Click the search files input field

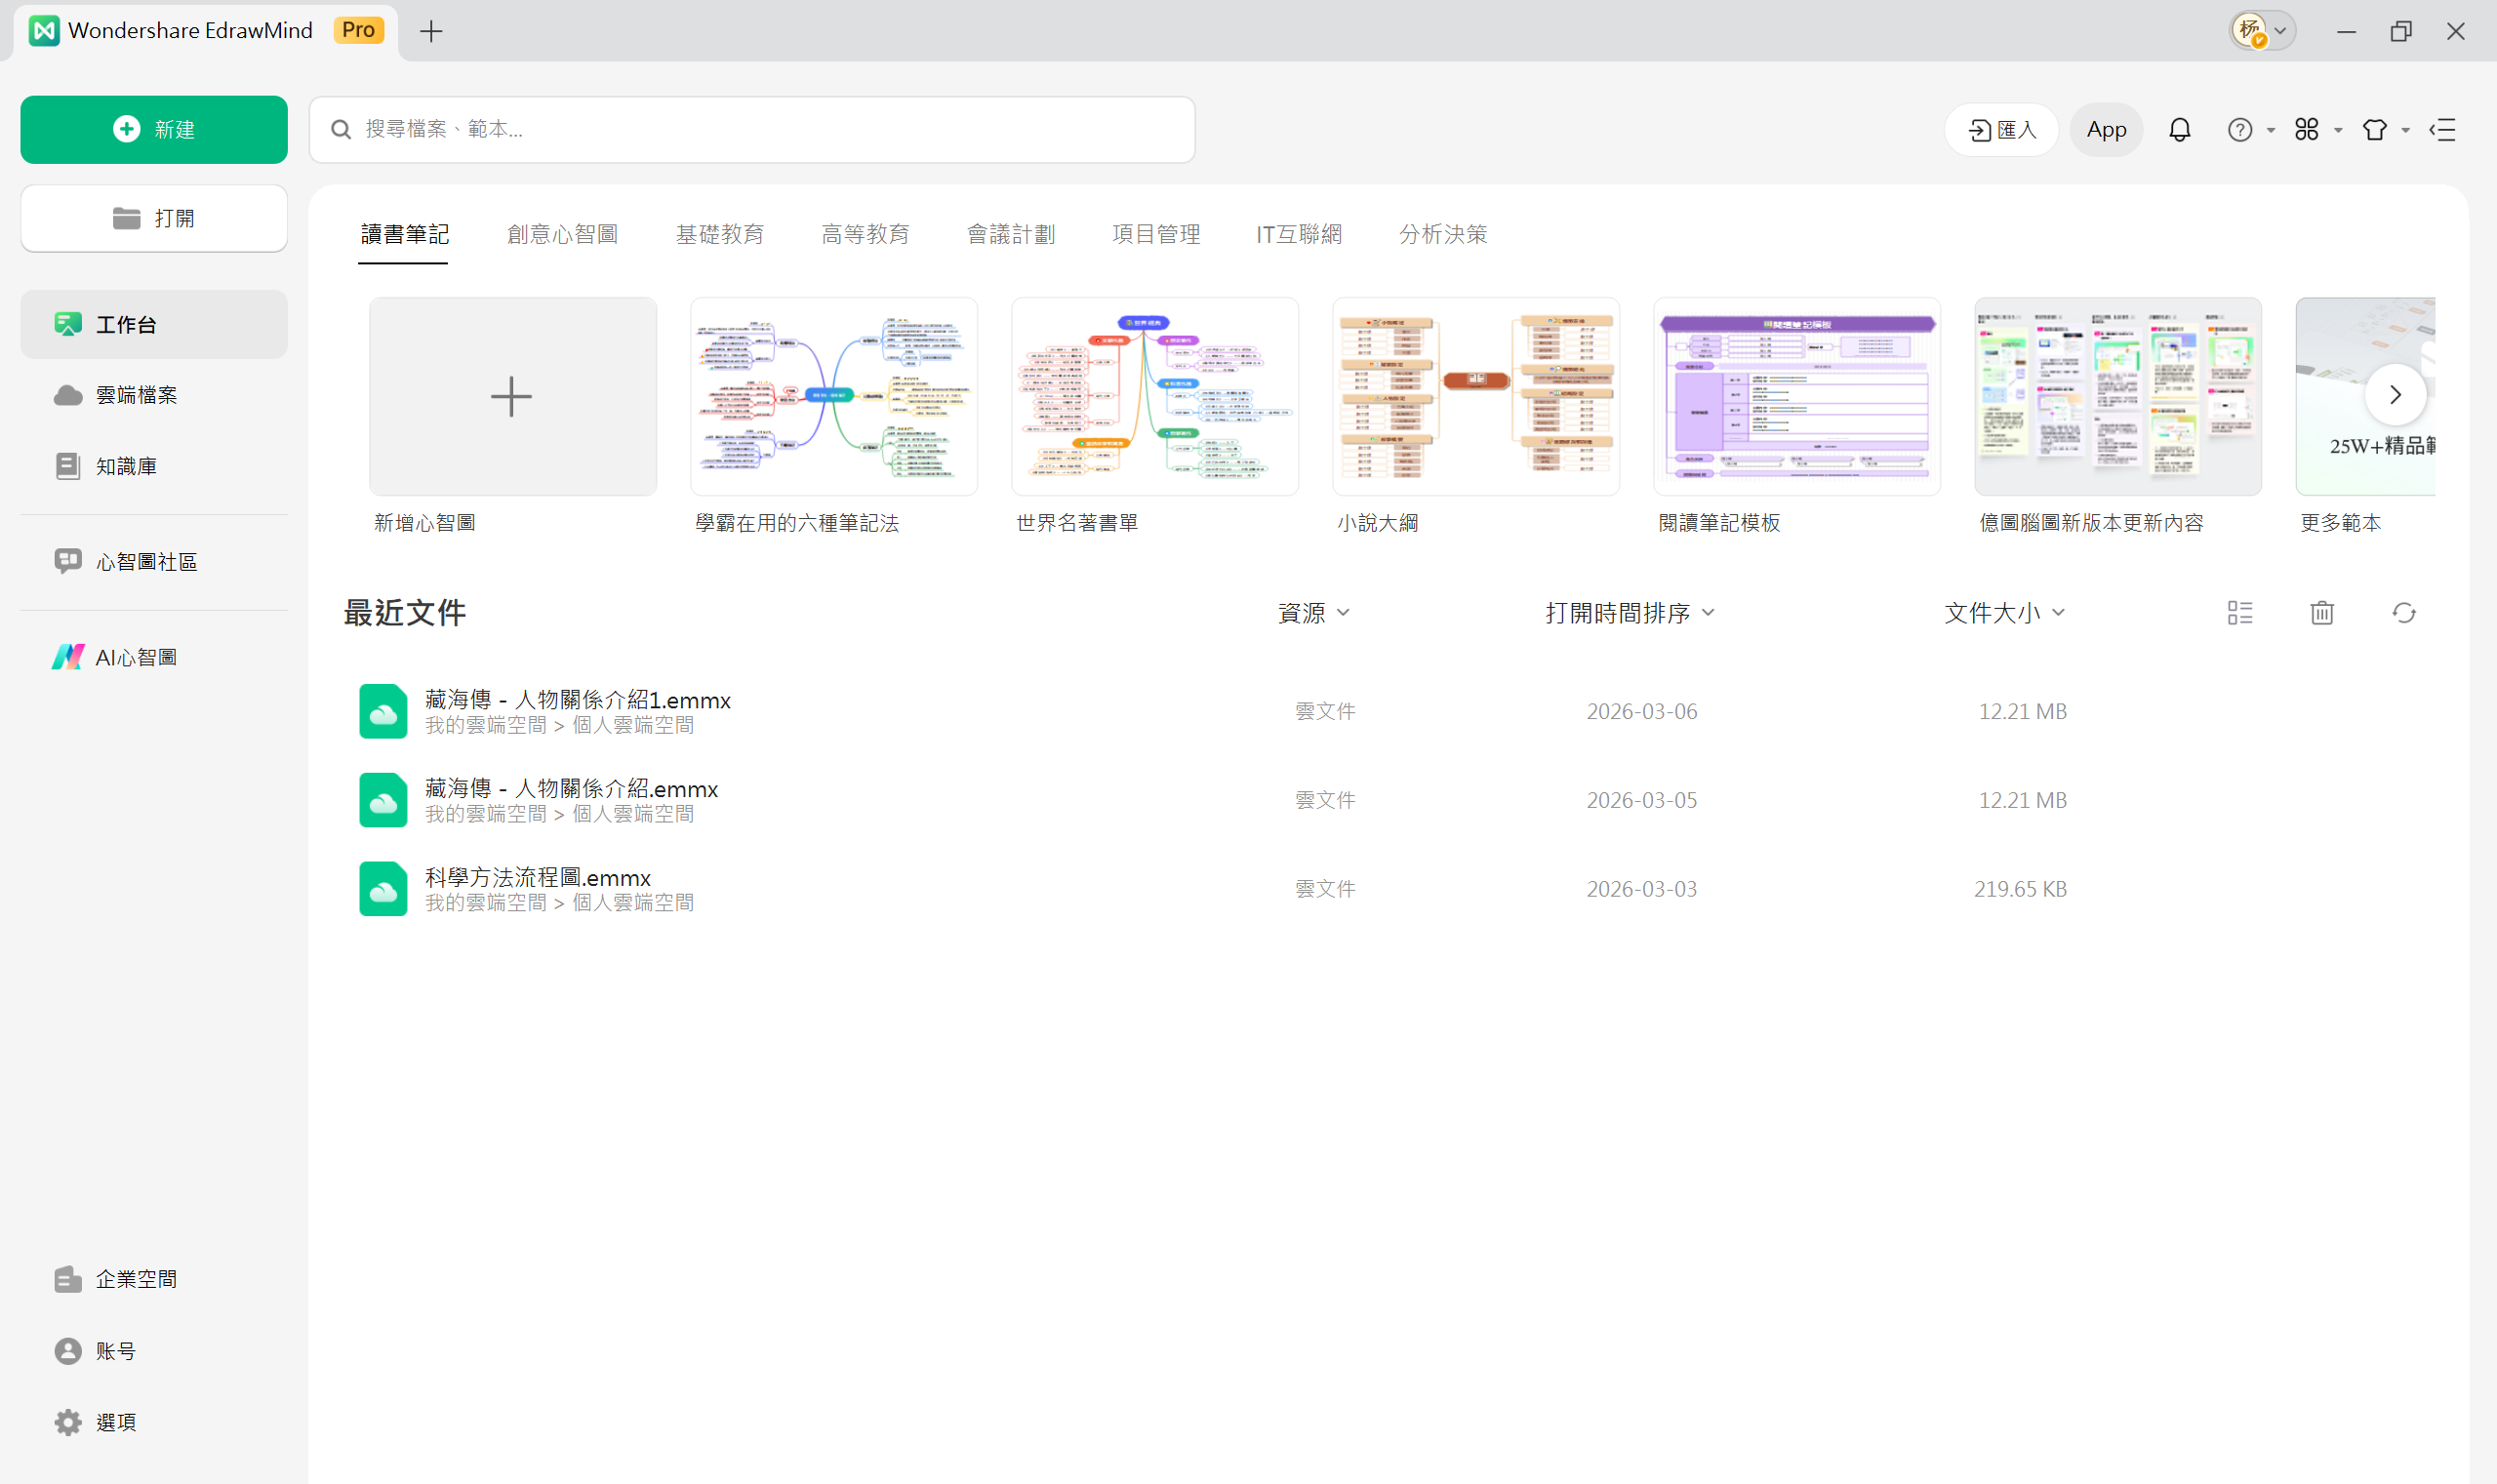[751, 129]
